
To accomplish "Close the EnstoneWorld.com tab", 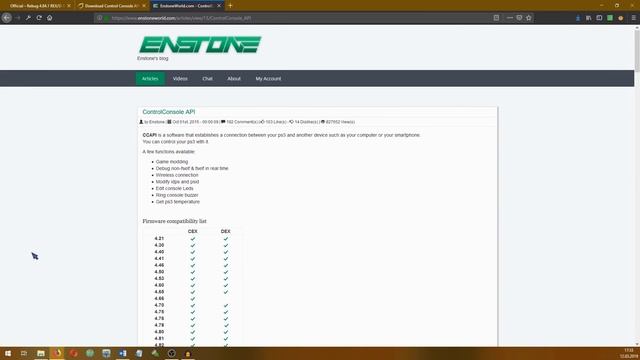I will pyautogui.click(x=219, y=6).
